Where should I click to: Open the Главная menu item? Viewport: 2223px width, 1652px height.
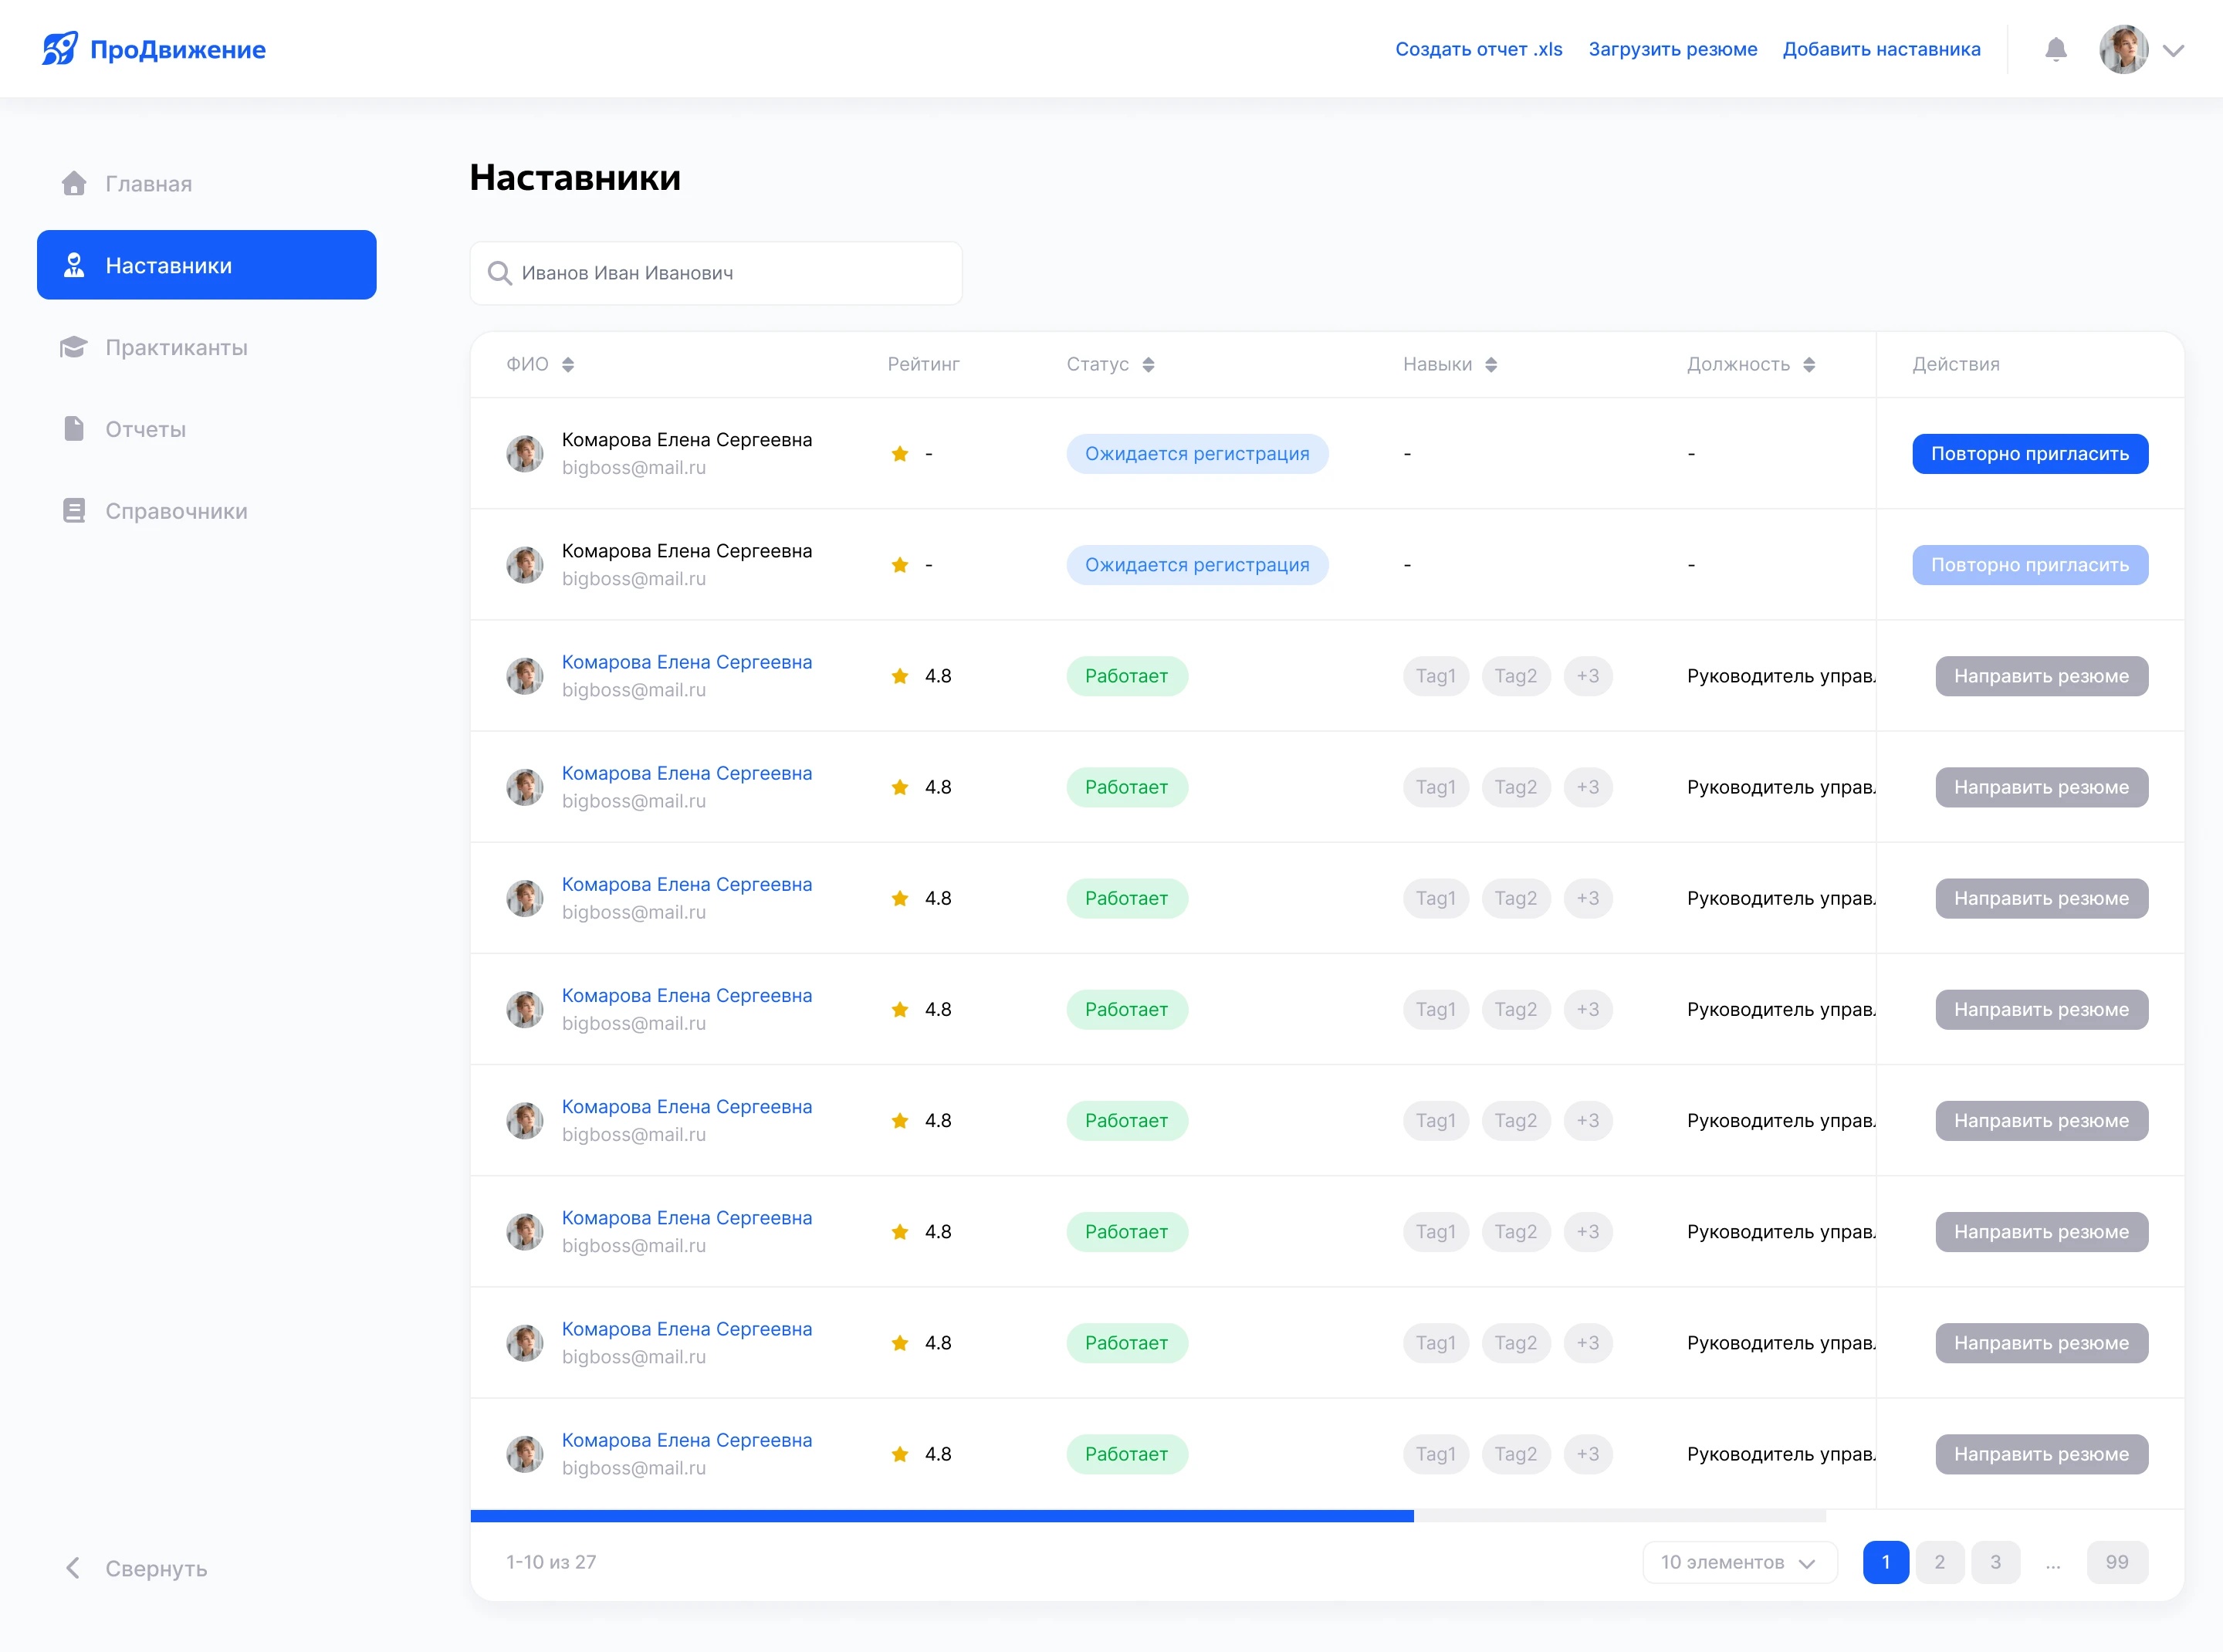point(207,183)
